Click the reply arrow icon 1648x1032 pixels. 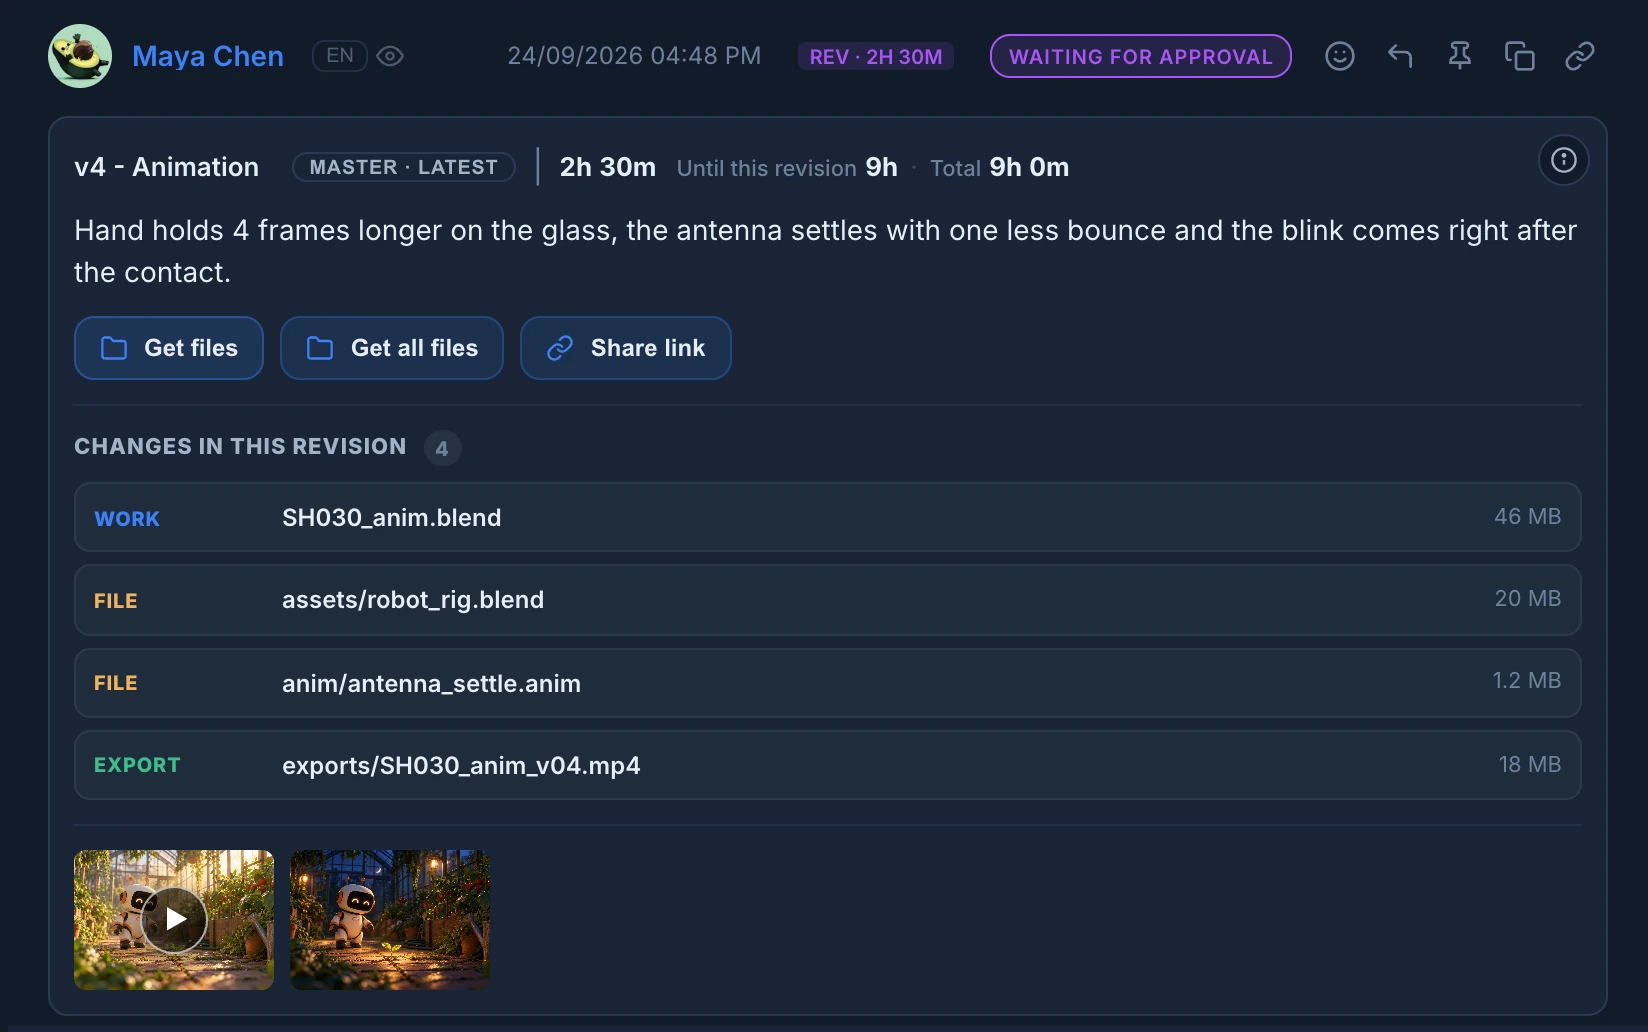(x=1400, y=56)
